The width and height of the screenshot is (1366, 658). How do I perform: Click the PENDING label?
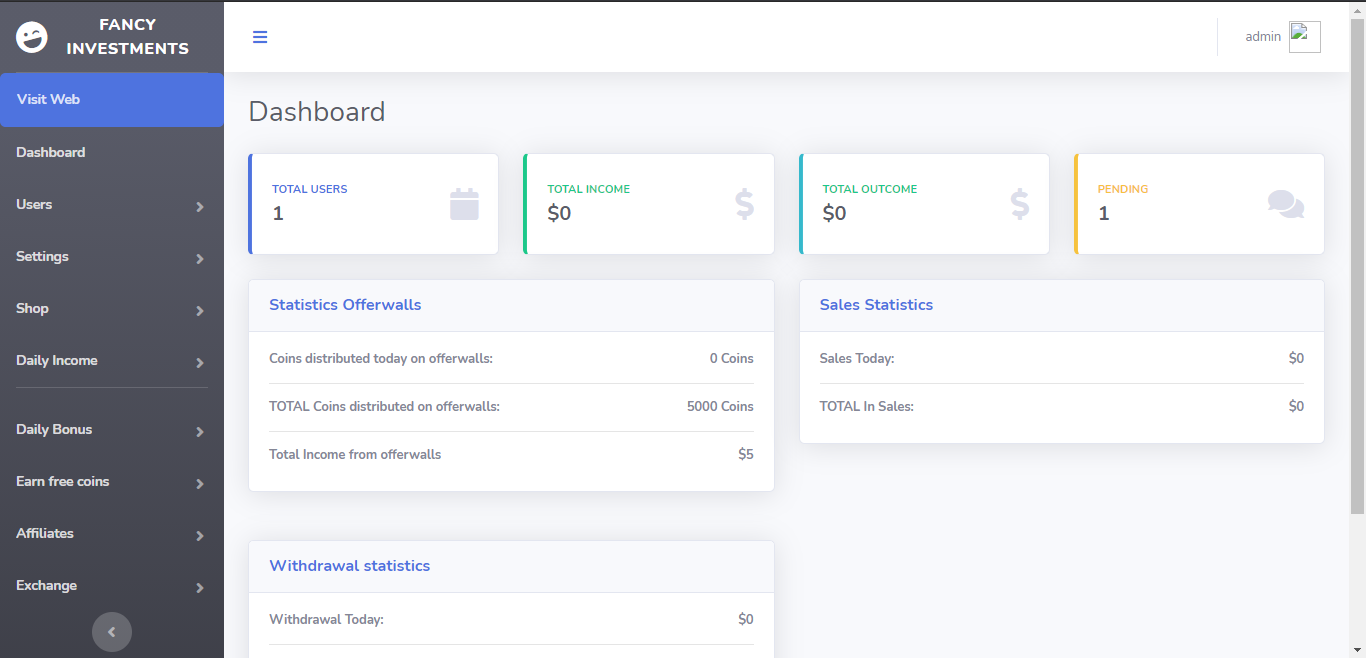1123,189
